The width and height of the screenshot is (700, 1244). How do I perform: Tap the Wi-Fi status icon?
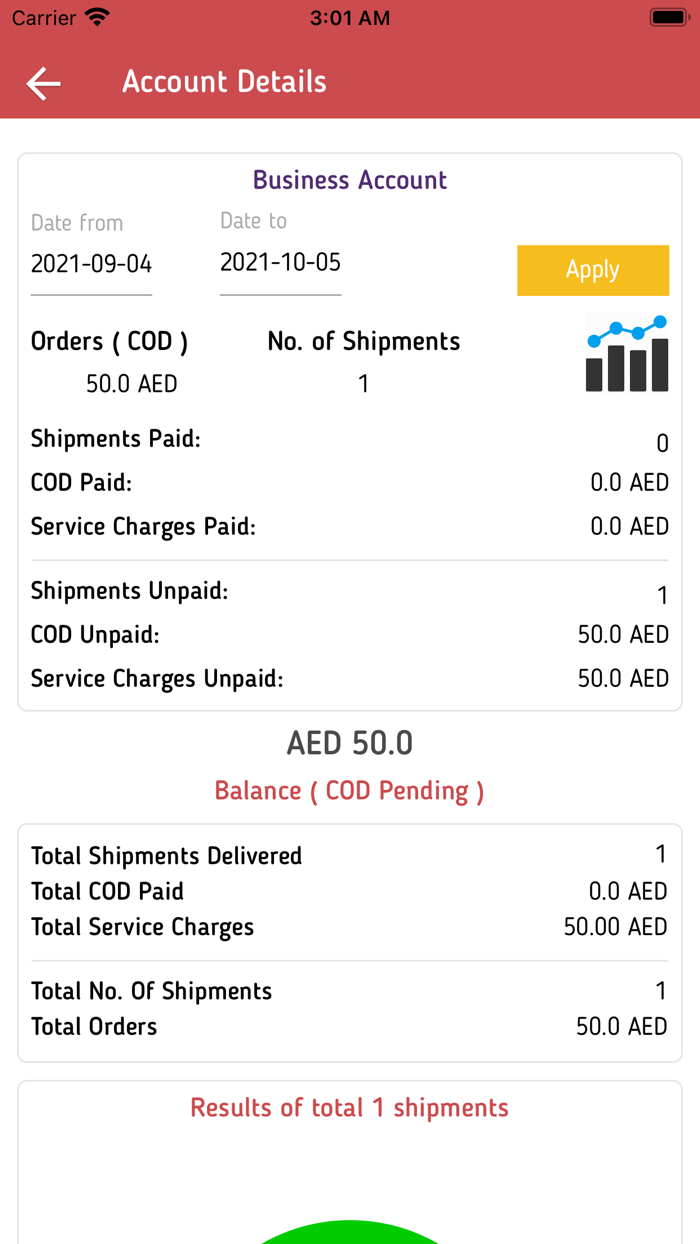click(x=97, y=18)
